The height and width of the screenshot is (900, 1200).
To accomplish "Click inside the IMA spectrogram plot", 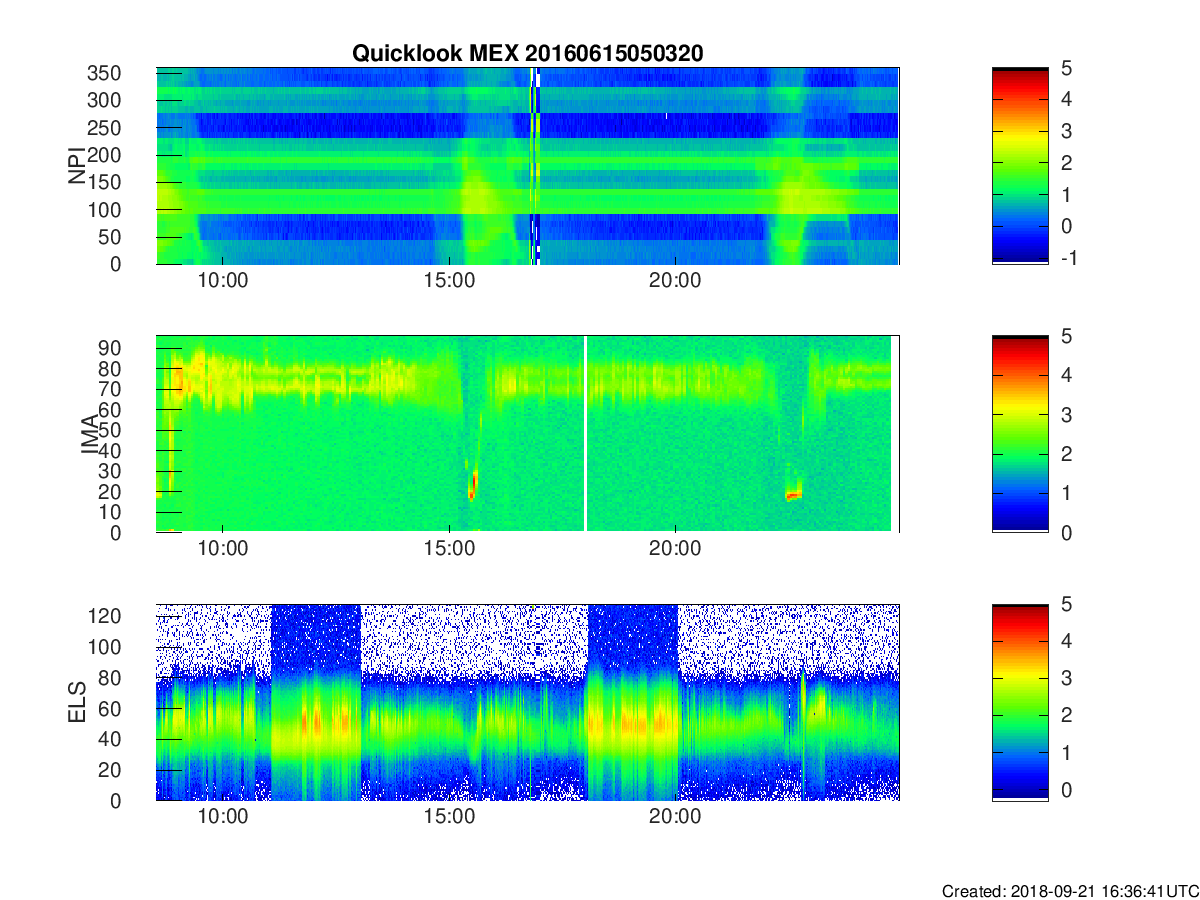I will (x=527, y=434).
